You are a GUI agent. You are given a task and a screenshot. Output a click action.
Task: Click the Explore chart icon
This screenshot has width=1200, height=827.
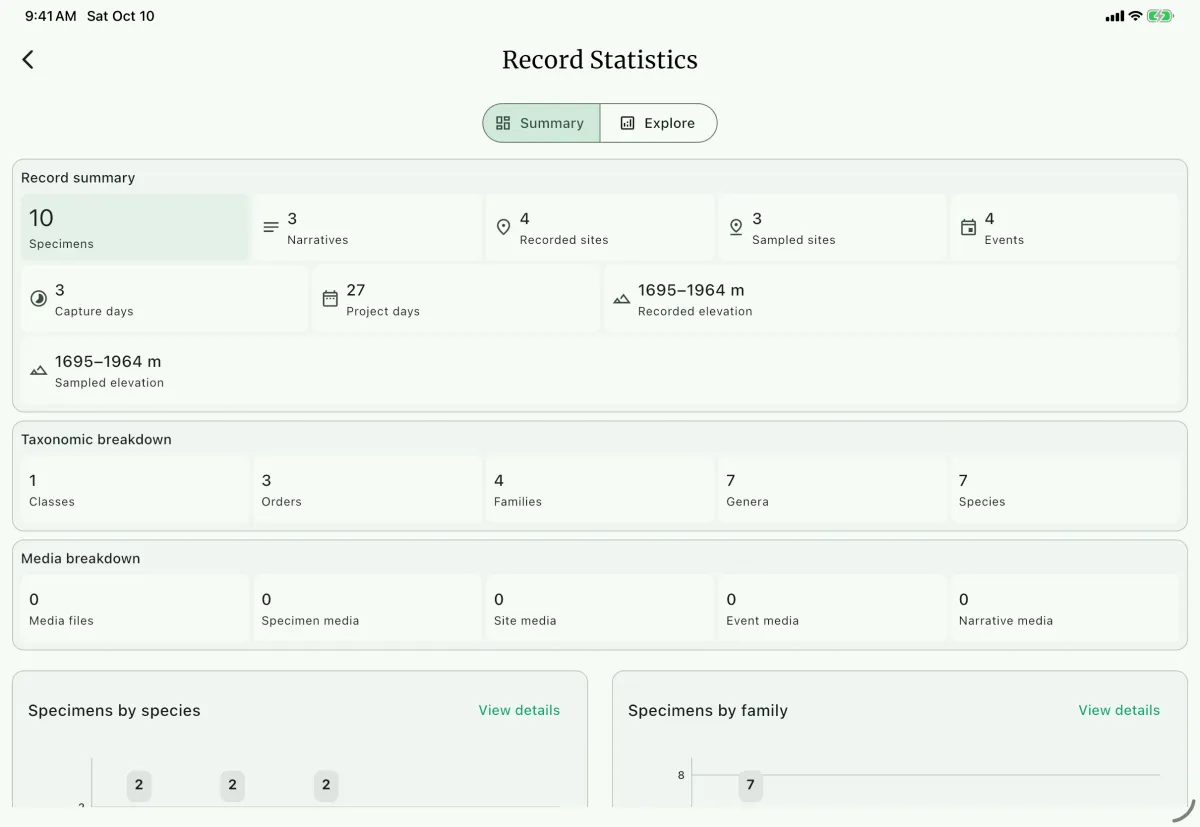628,123
